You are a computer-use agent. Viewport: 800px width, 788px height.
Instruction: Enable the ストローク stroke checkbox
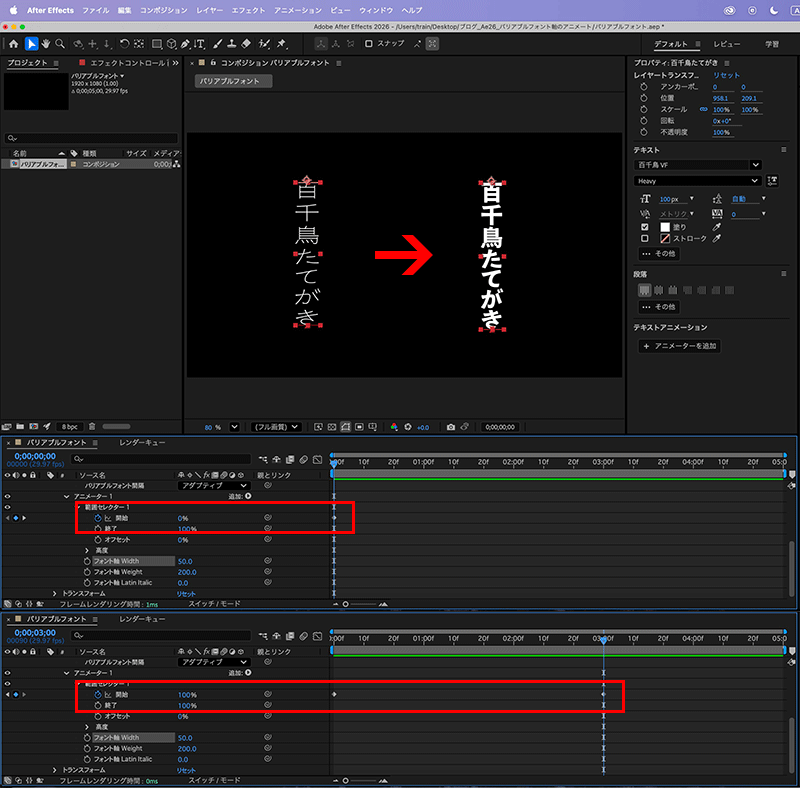644,239
